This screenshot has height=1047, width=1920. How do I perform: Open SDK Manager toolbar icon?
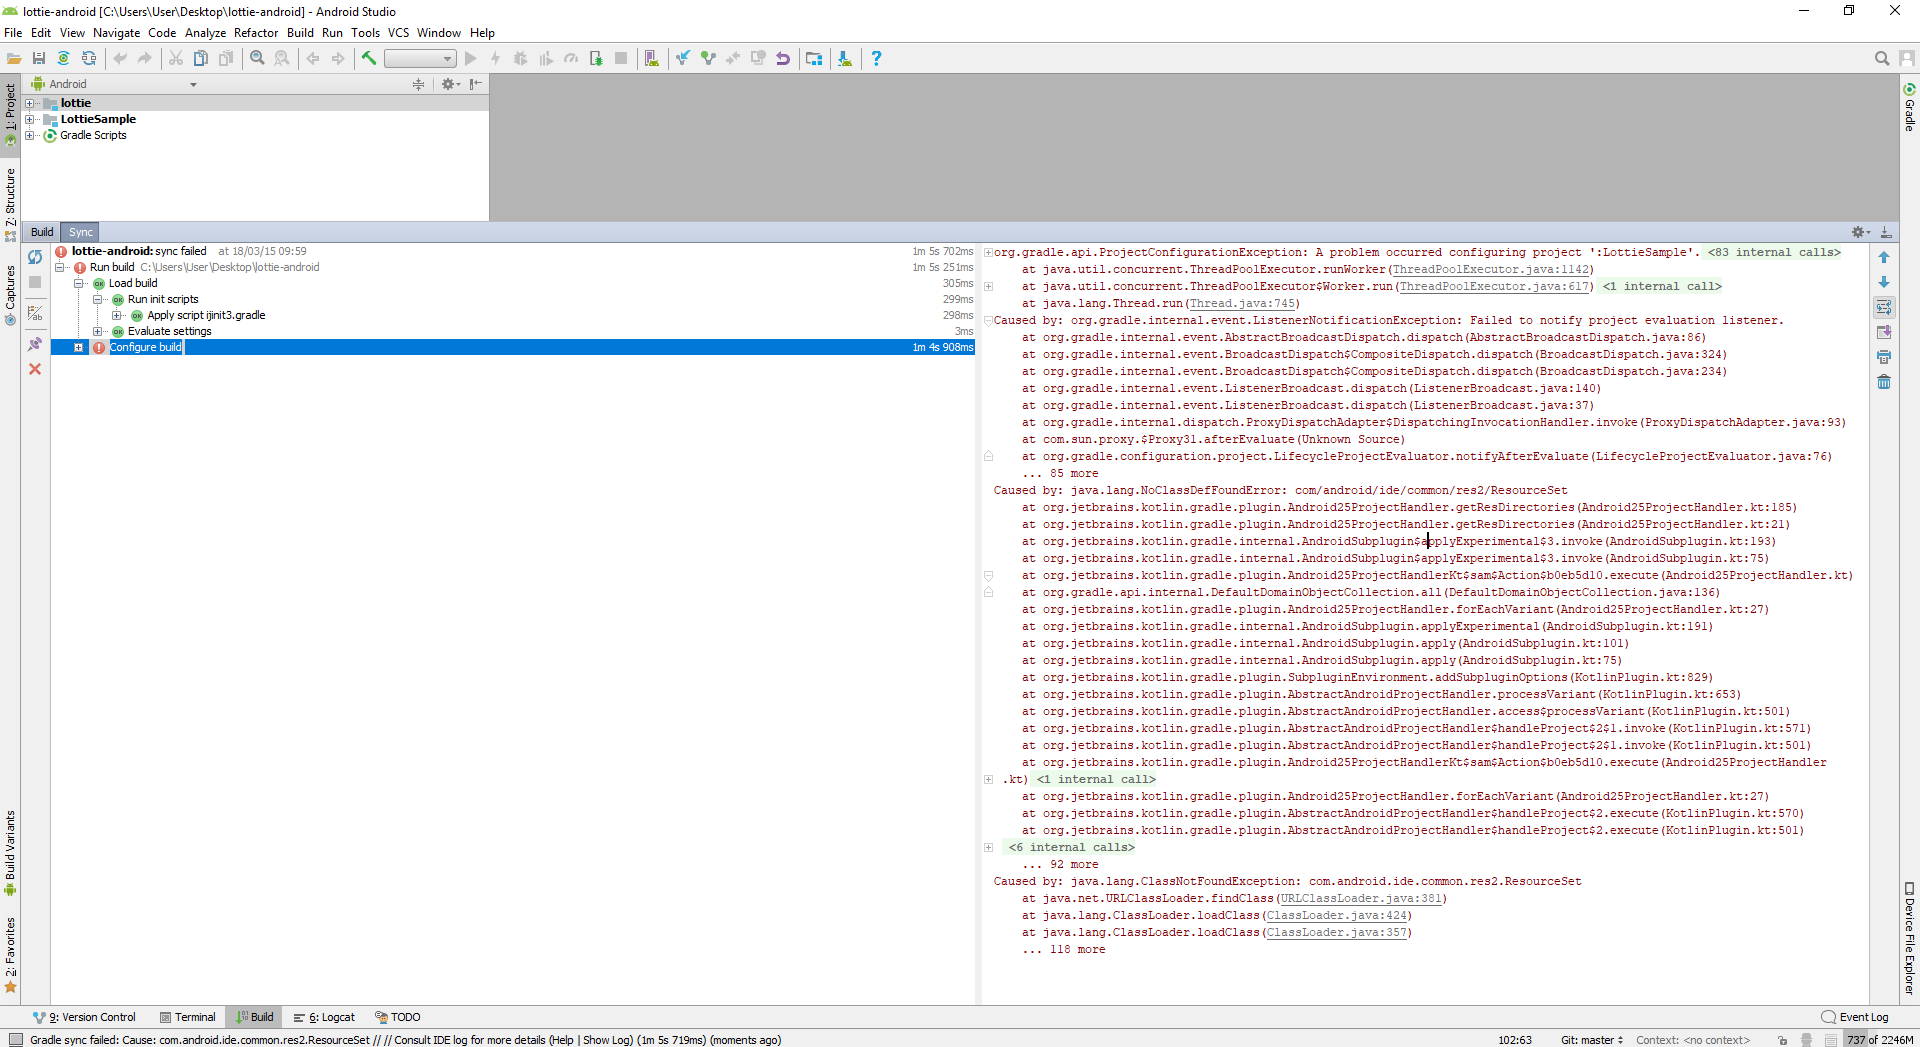pyautogui.click(x=845, y=59)
